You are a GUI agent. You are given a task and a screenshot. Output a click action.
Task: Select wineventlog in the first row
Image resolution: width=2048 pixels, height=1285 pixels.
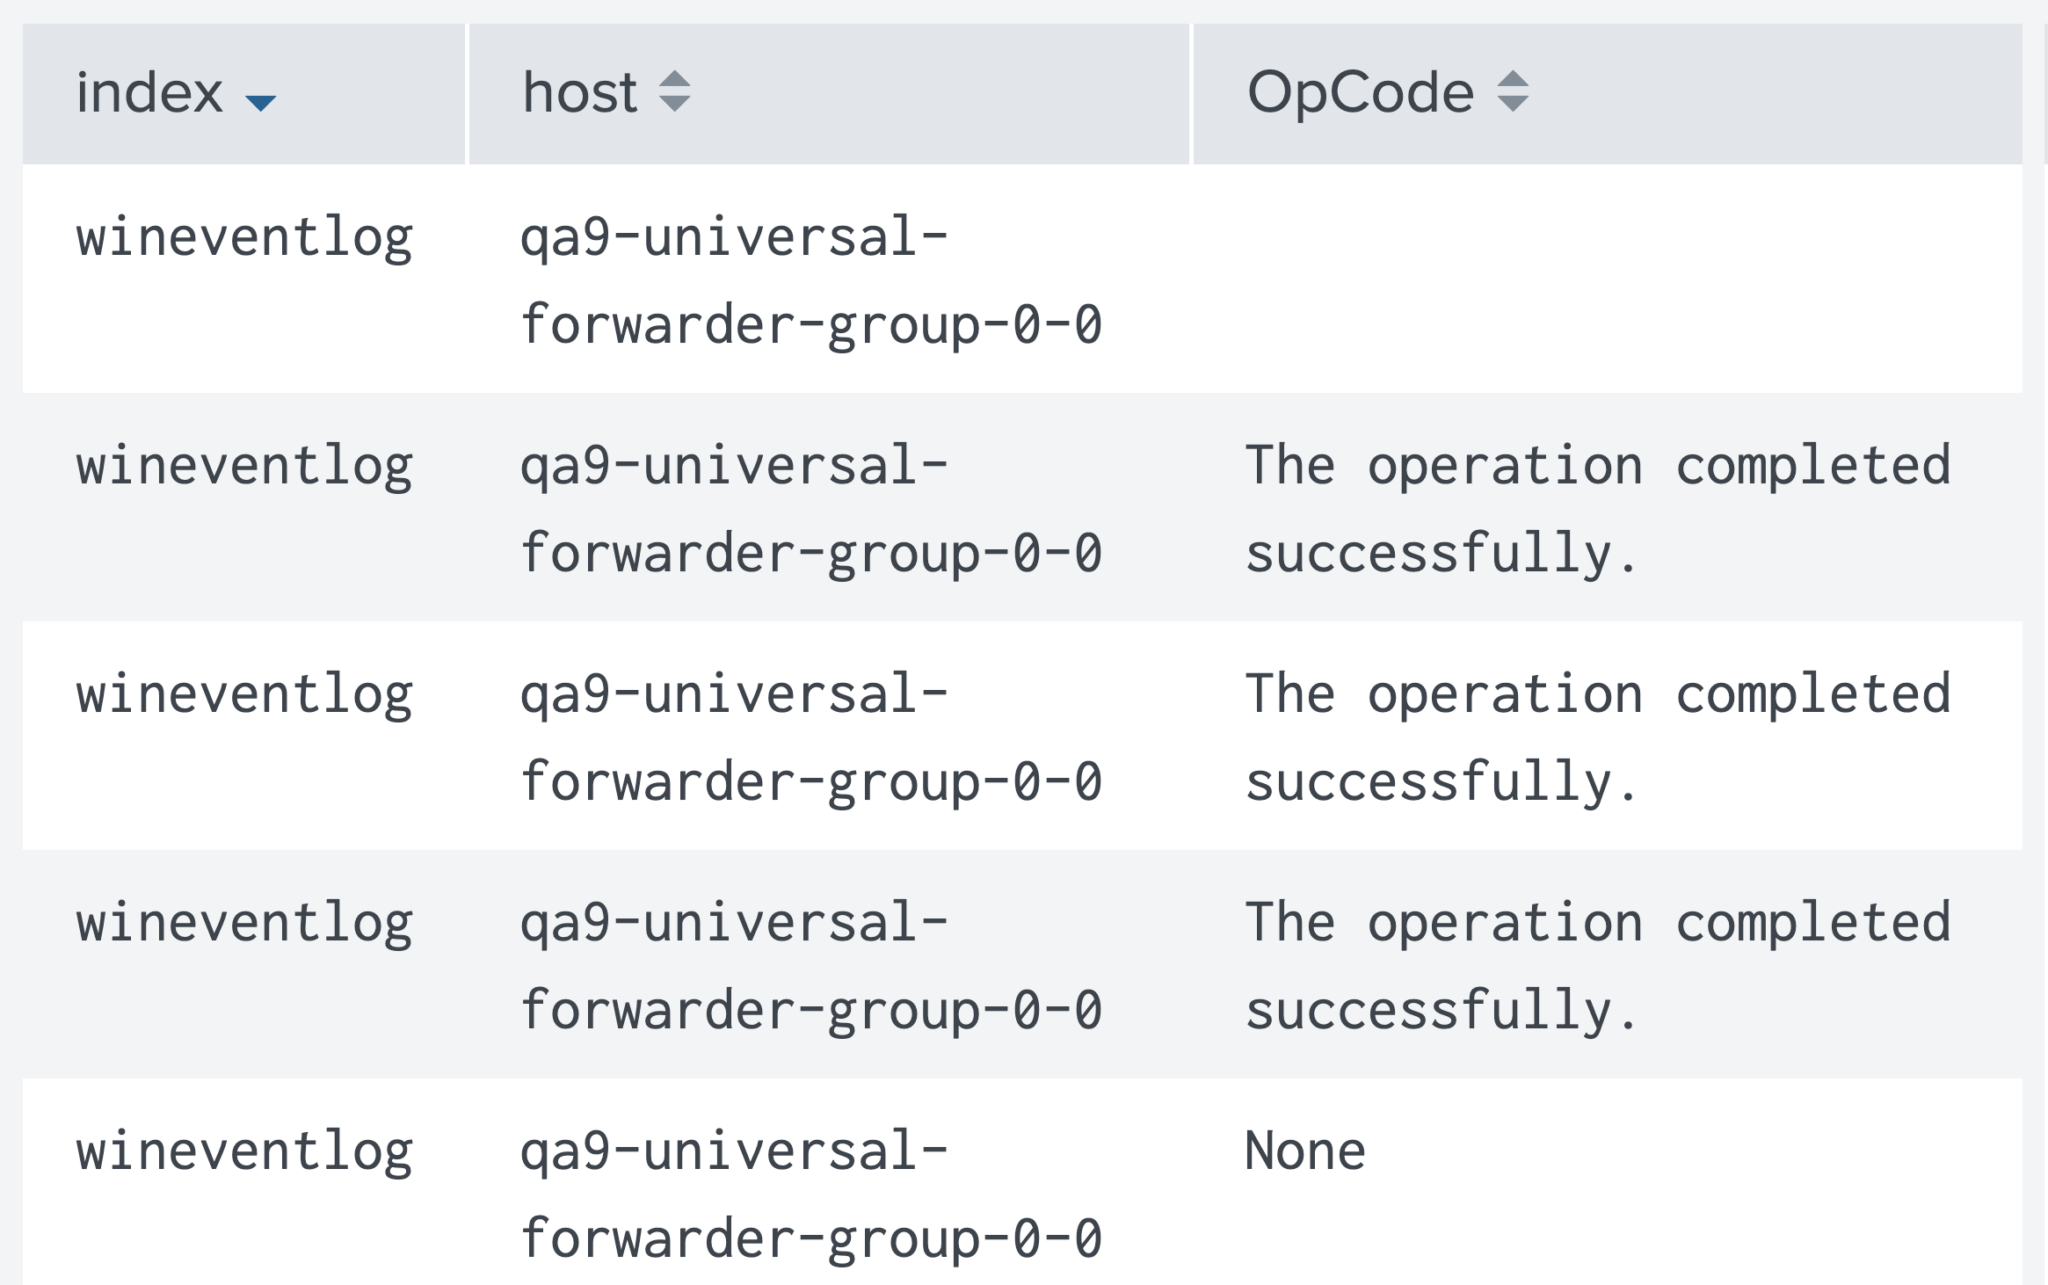pos(244,240)
